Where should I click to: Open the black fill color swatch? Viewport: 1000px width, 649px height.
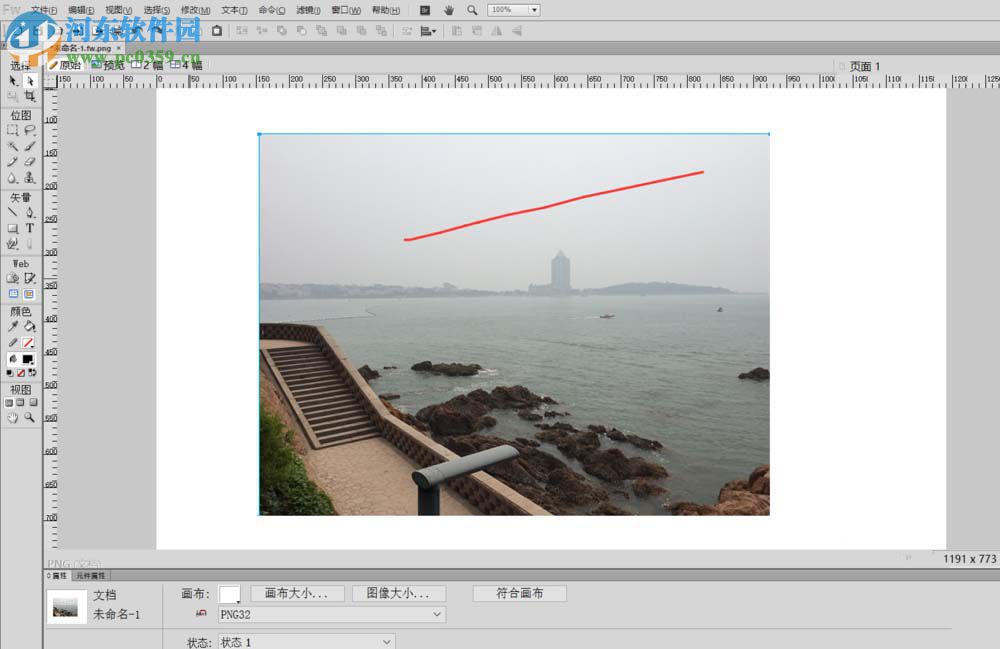click(27, 360)
